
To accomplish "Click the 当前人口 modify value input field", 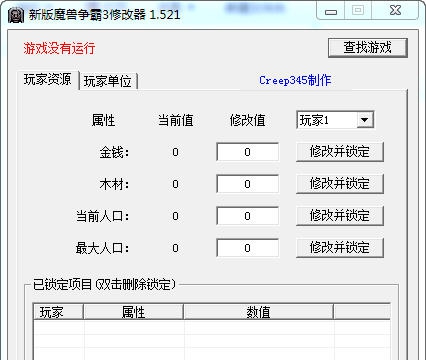I will click(x=247, y=216).
